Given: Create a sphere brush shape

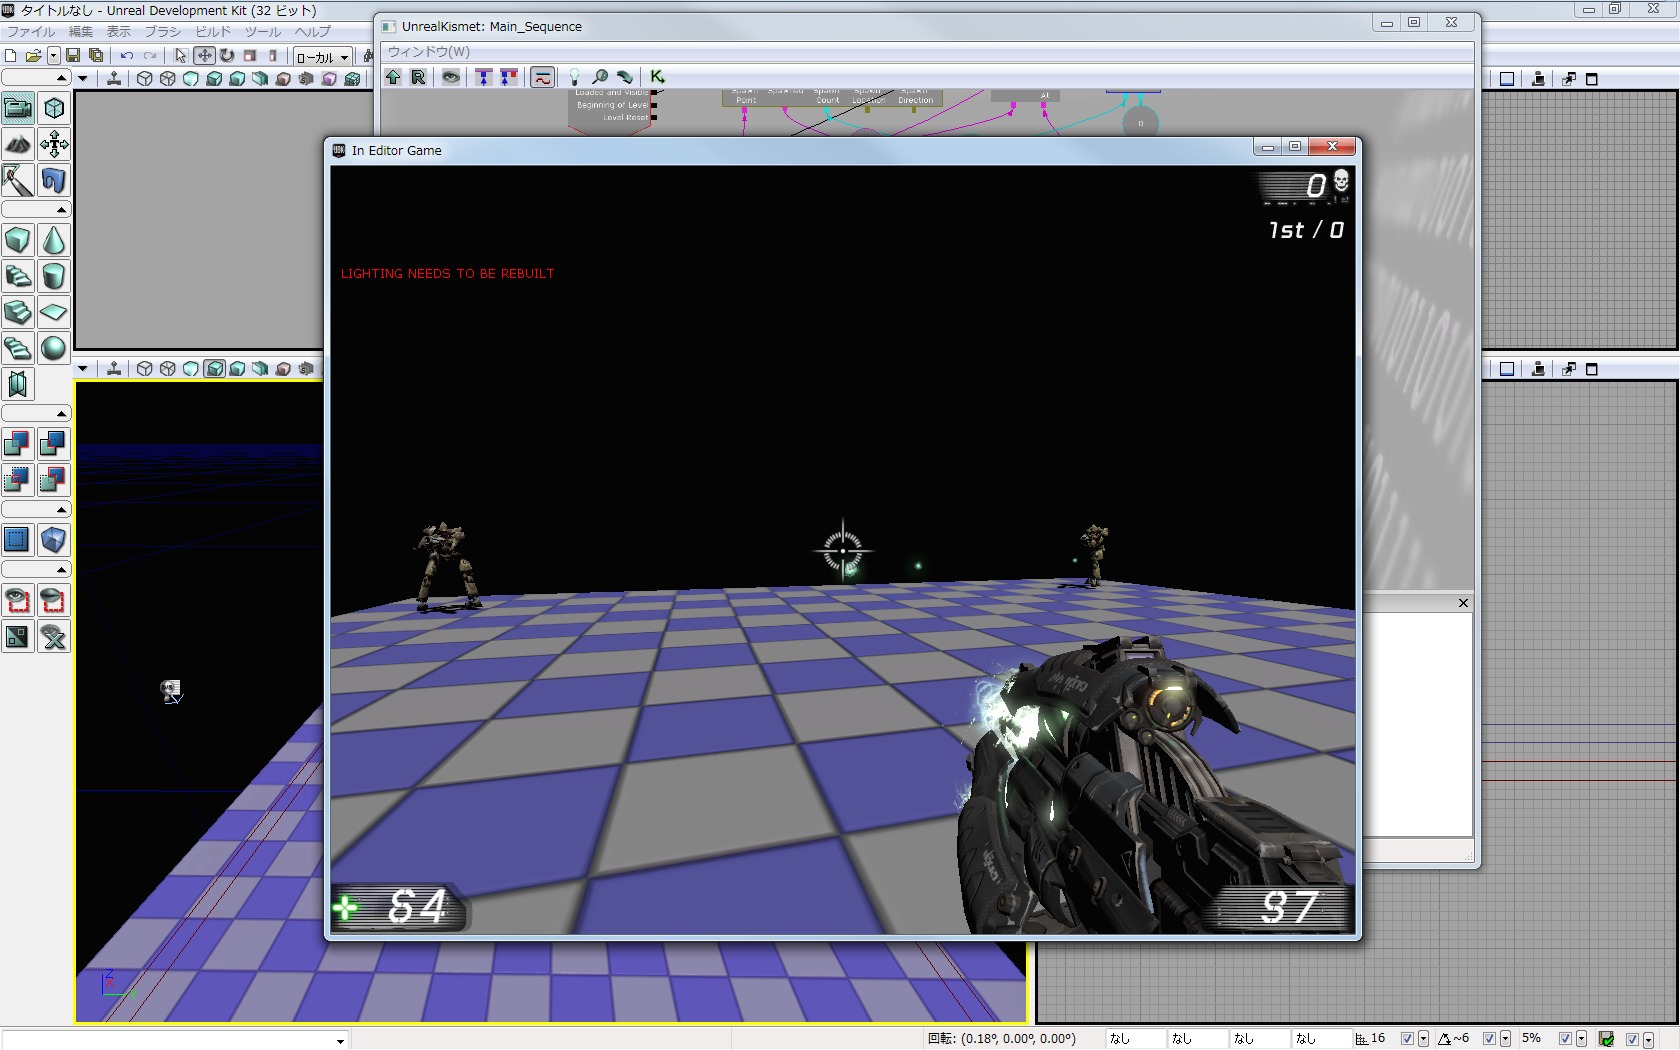Looking at the screenshot, I should (x=54, y=348).
